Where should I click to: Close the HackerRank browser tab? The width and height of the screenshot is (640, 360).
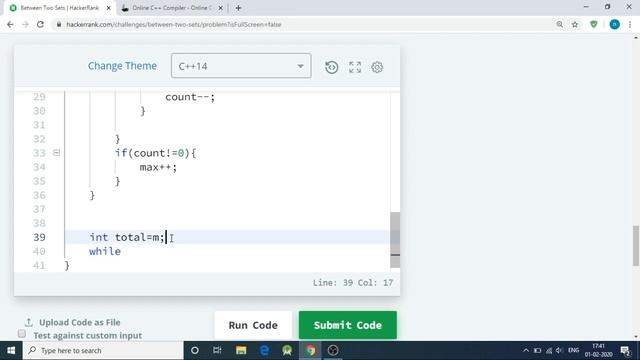coord(109,8)
